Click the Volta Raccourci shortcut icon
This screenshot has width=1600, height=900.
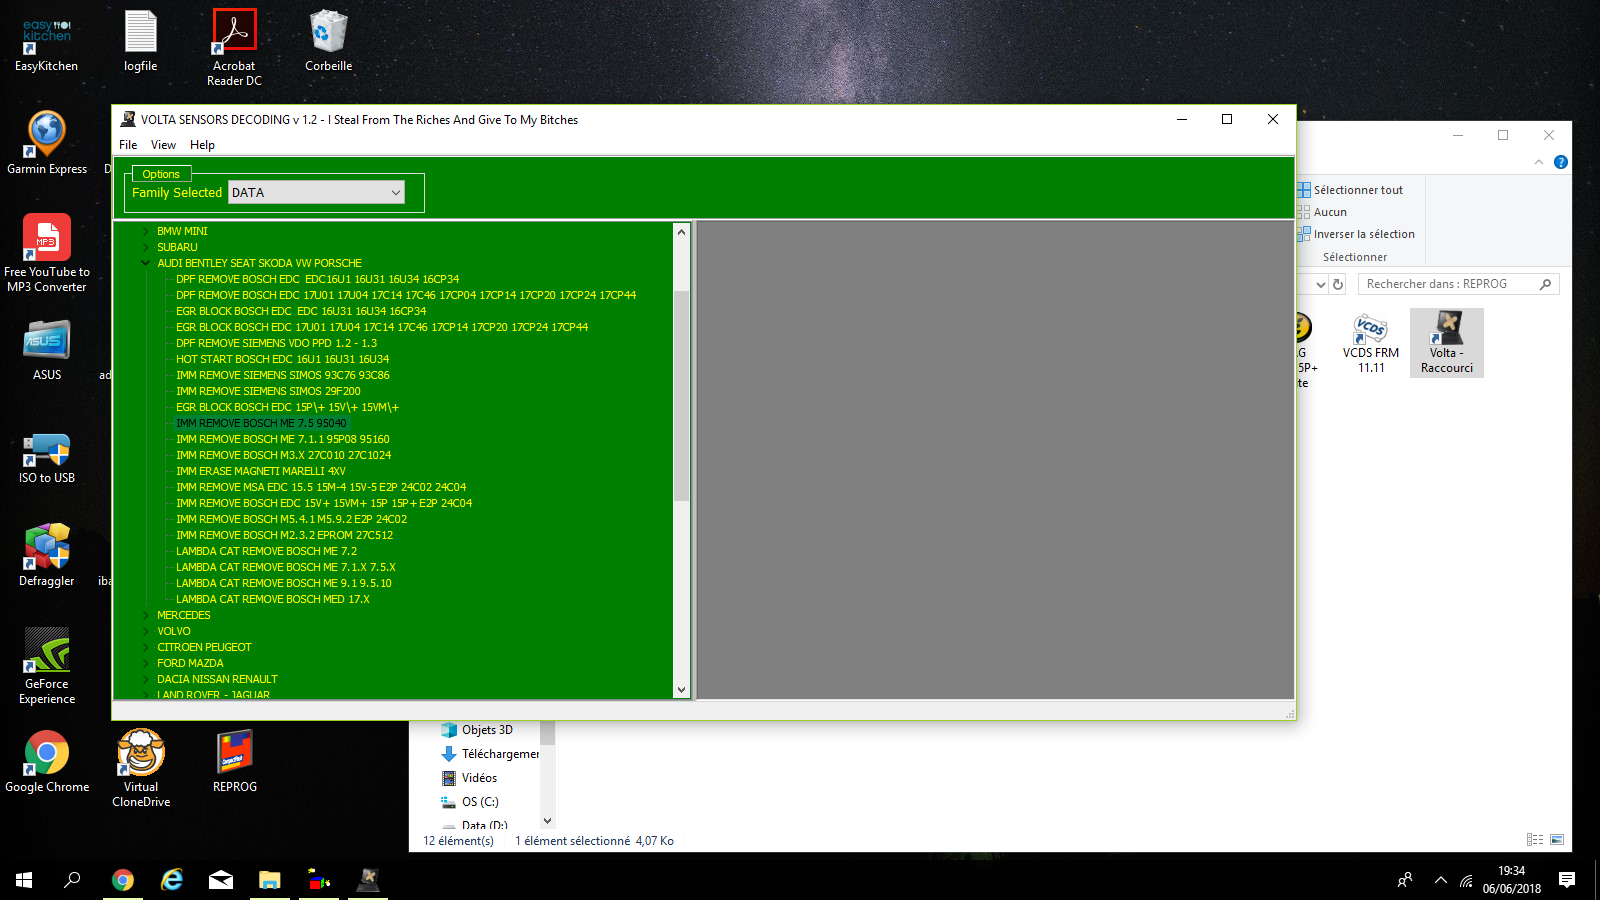(x=1446, y=330)
